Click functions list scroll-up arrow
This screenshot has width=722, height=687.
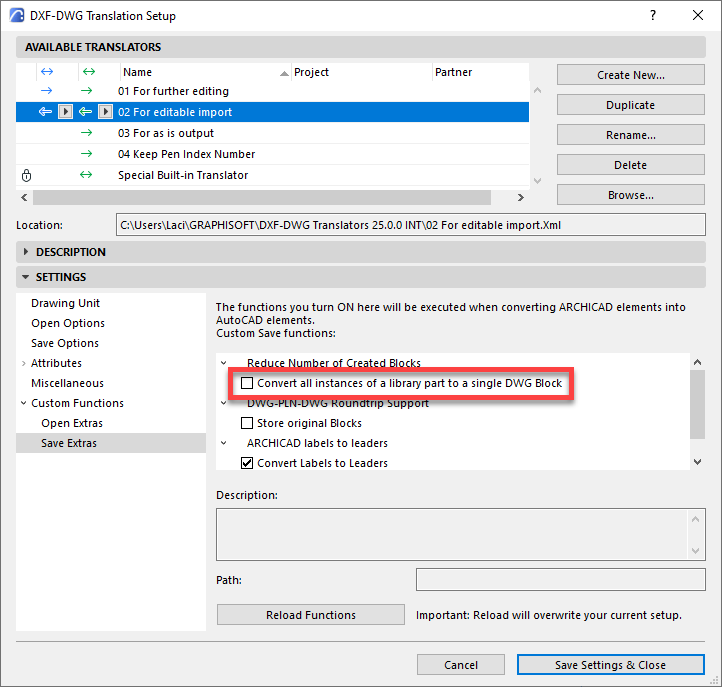(698, 362)
